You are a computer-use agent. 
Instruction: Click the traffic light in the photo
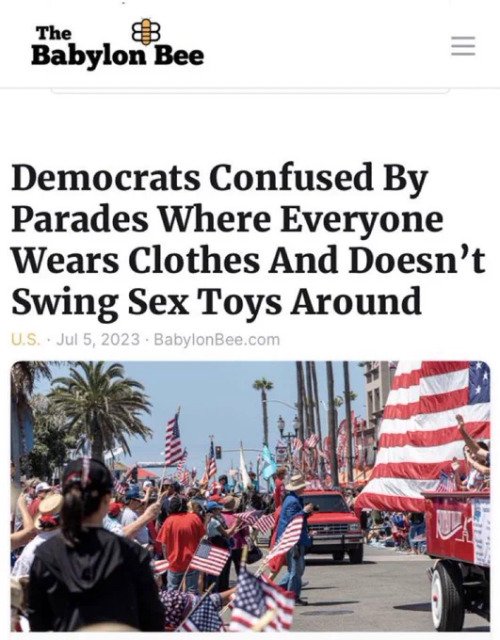[218, 452]
